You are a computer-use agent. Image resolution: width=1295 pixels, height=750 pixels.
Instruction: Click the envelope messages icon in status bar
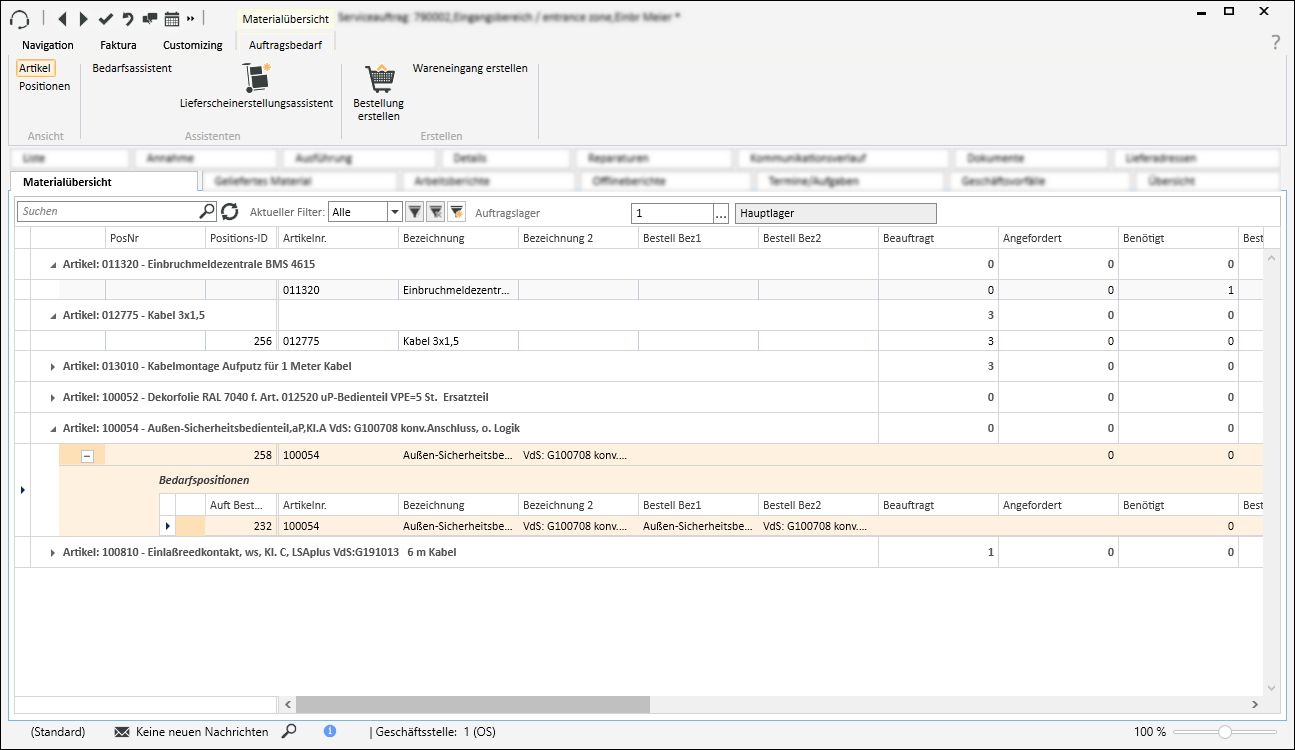click(122, 732)
